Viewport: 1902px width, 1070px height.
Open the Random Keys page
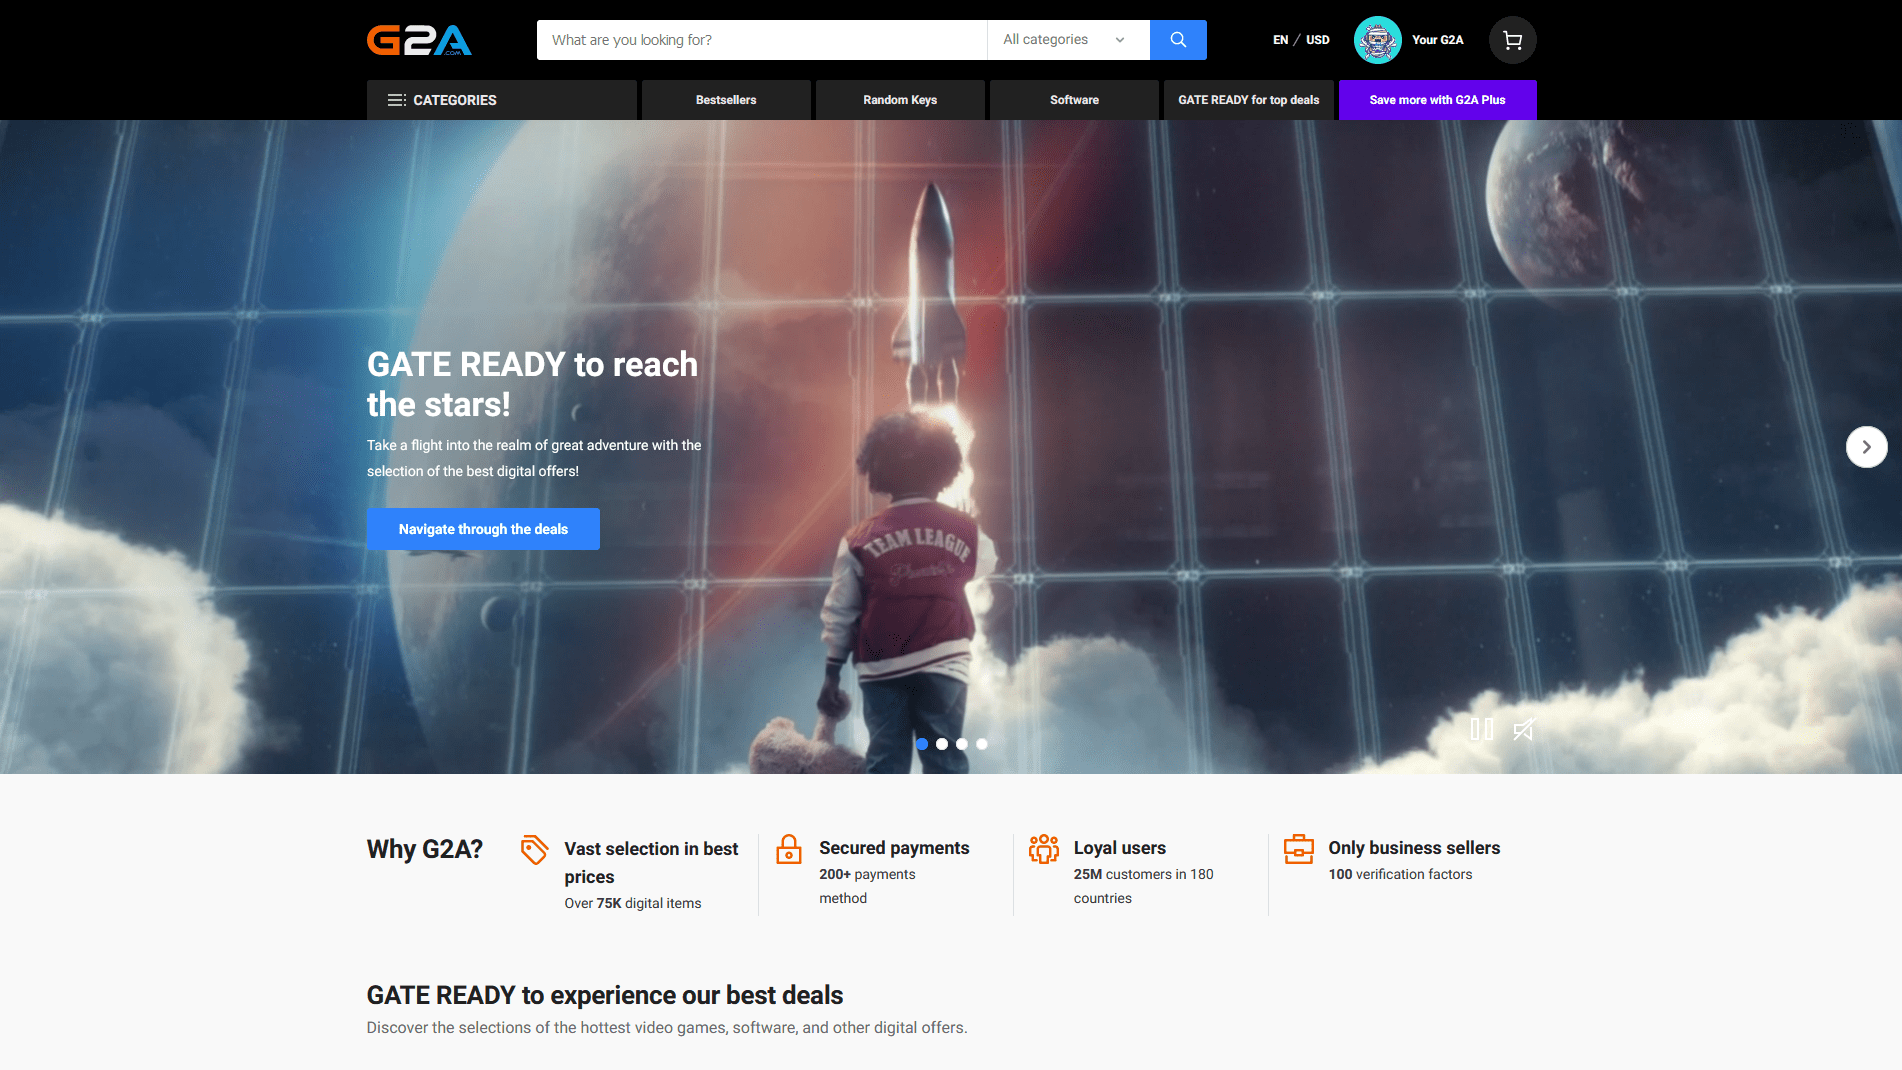click(x=899, y=100)
